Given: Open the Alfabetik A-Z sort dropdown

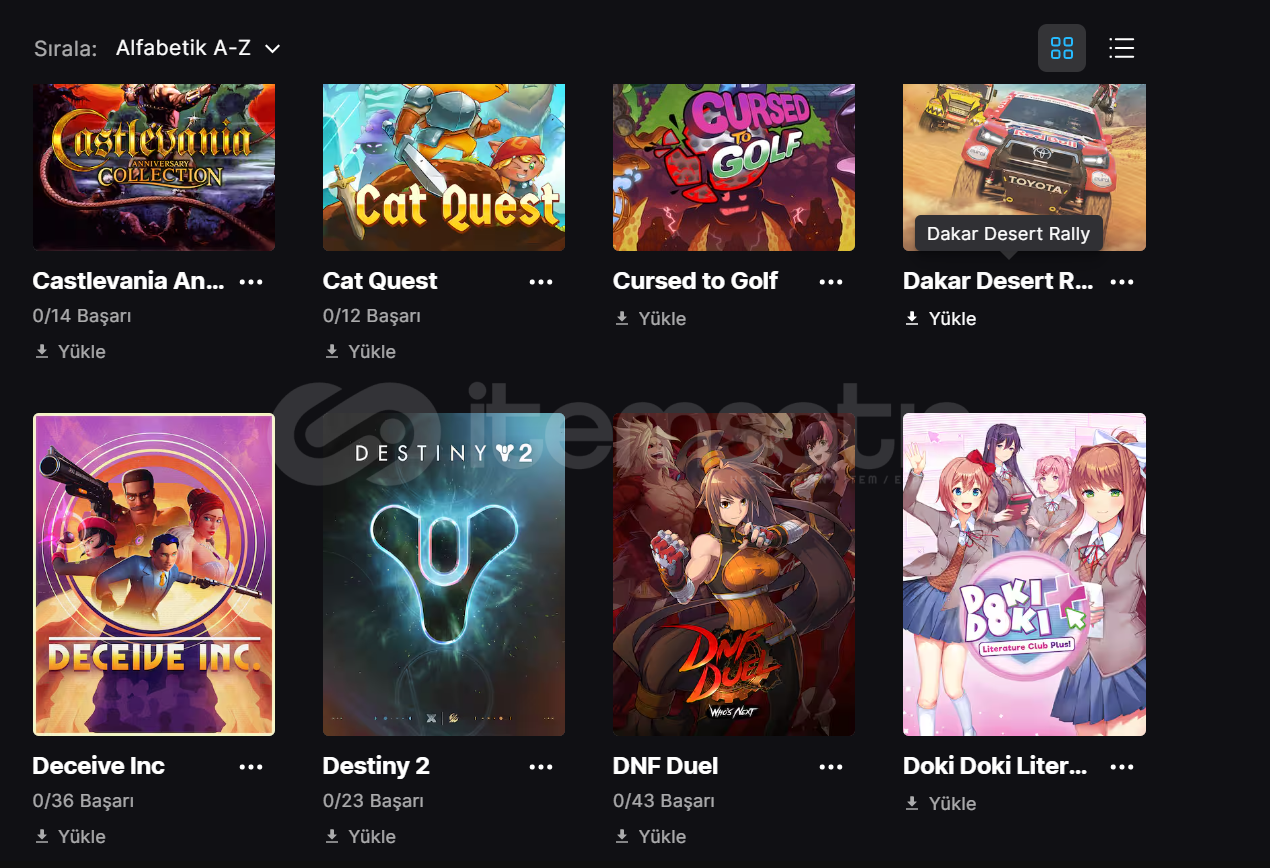Looking at the screenshot, I should [198, 48].
